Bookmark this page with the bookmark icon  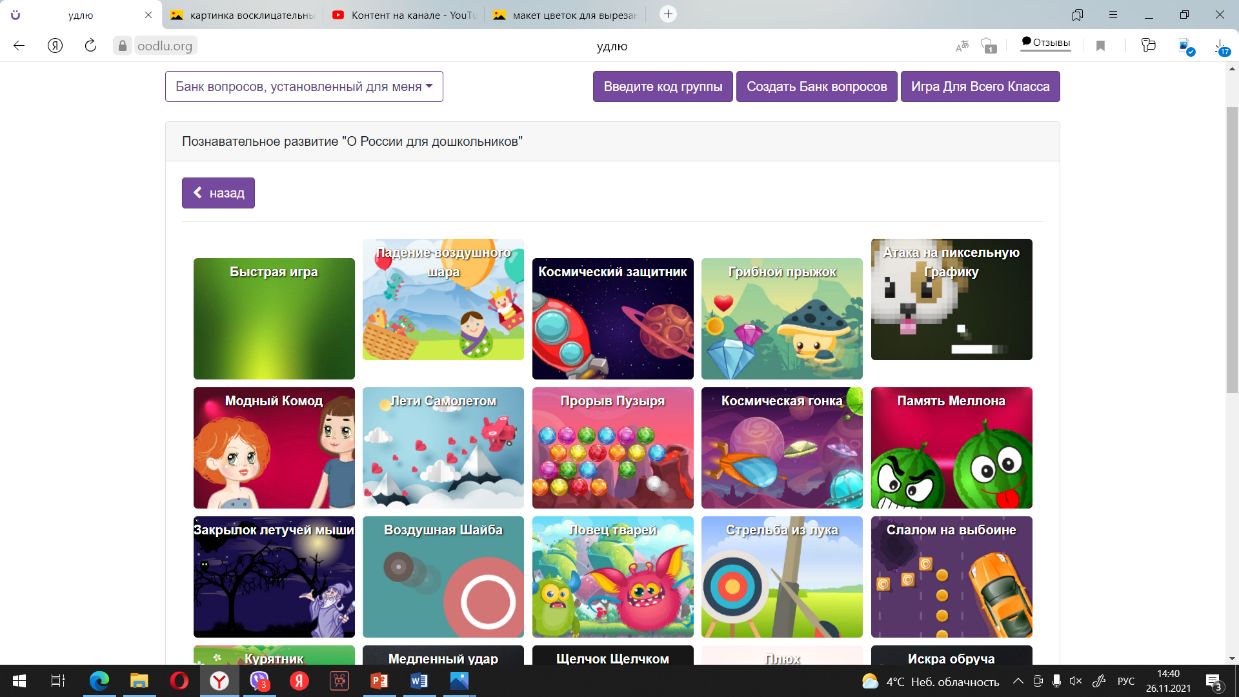click(x=1100, y=45)
